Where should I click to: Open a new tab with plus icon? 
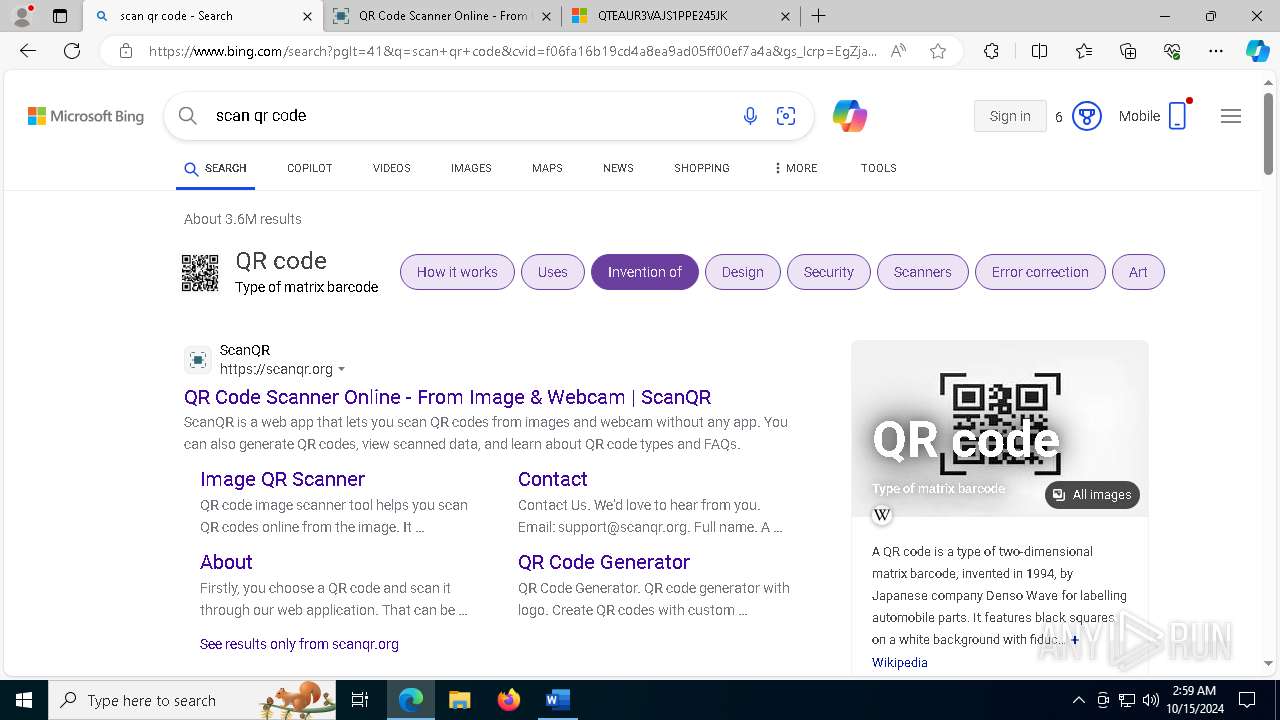tap(818, 16)
